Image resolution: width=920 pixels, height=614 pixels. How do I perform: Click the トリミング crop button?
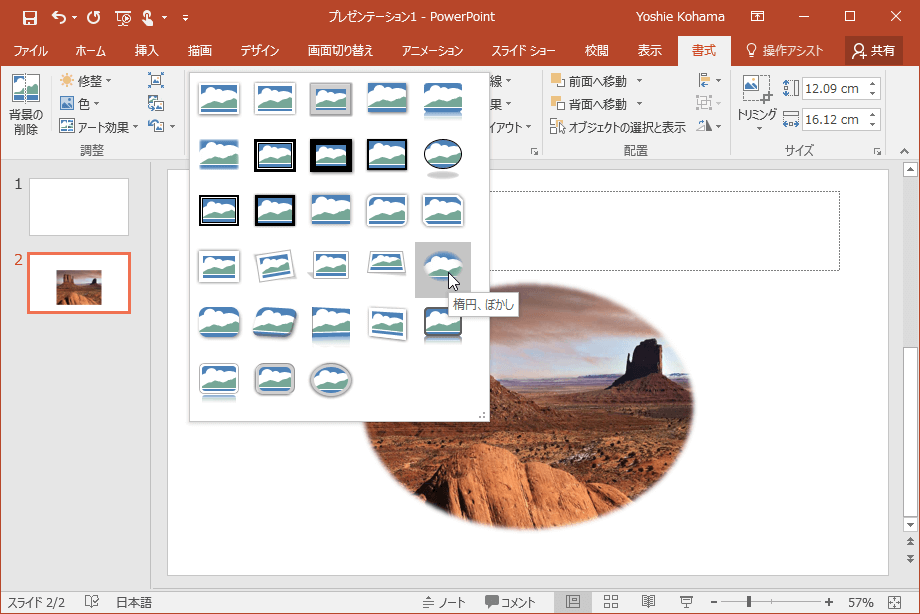click(757, 103)
